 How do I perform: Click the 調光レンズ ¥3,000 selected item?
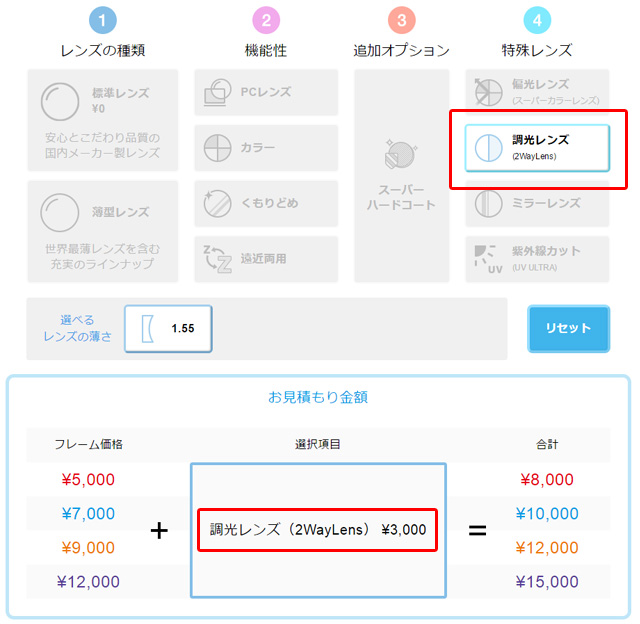click(x=318, y=530)
